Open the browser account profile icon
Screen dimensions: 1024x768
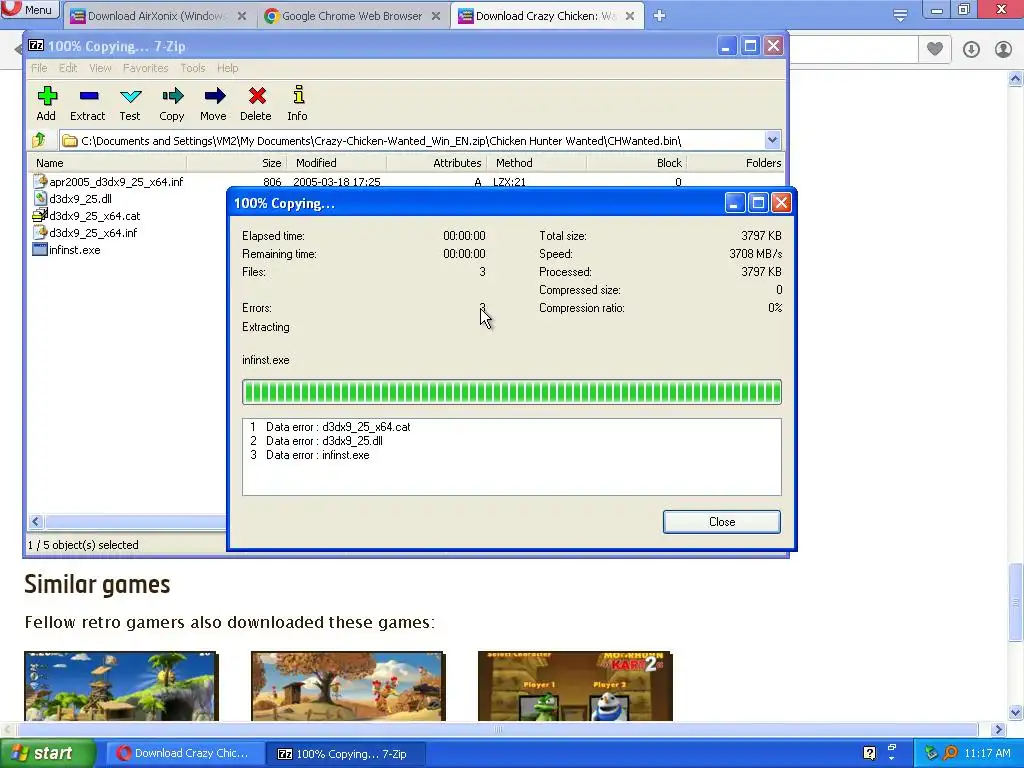1003,49
